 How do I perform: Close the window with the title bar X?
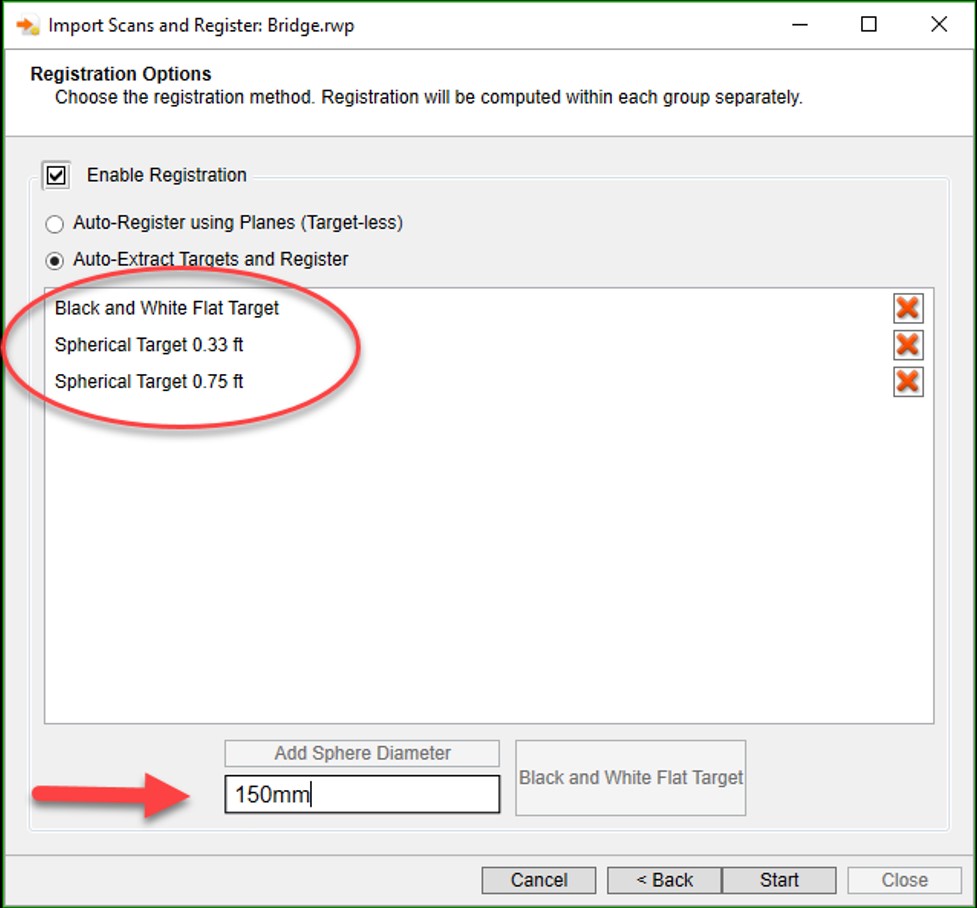(939, 25)
